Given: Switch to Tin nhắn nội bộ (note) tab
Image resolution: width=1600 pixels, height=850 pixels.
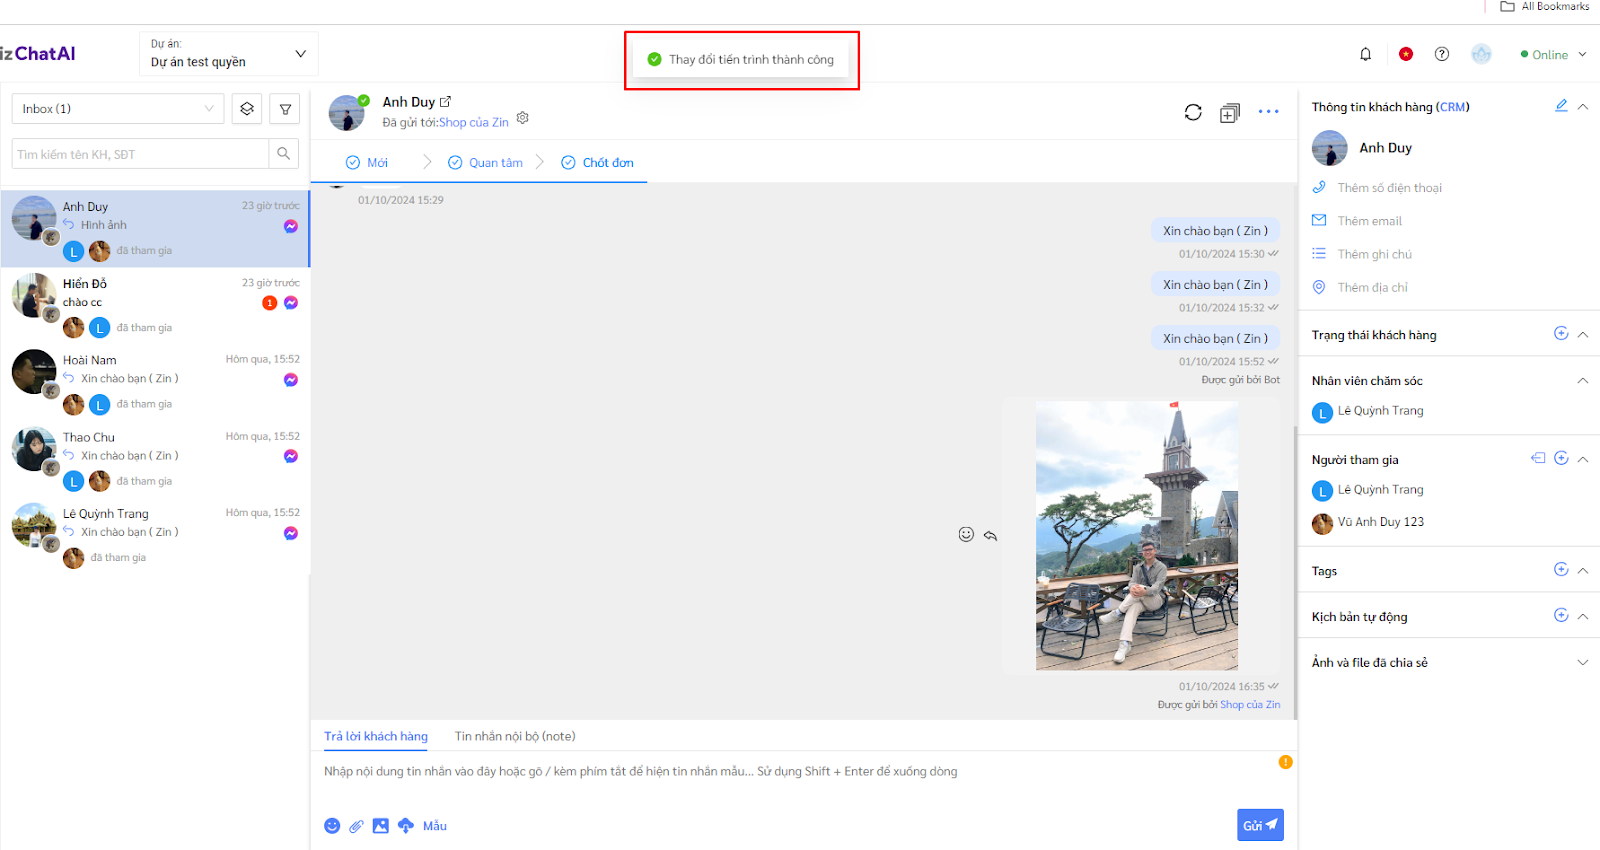Looking at the screenshot, I should pyautogui.click(x=515, y=736).
